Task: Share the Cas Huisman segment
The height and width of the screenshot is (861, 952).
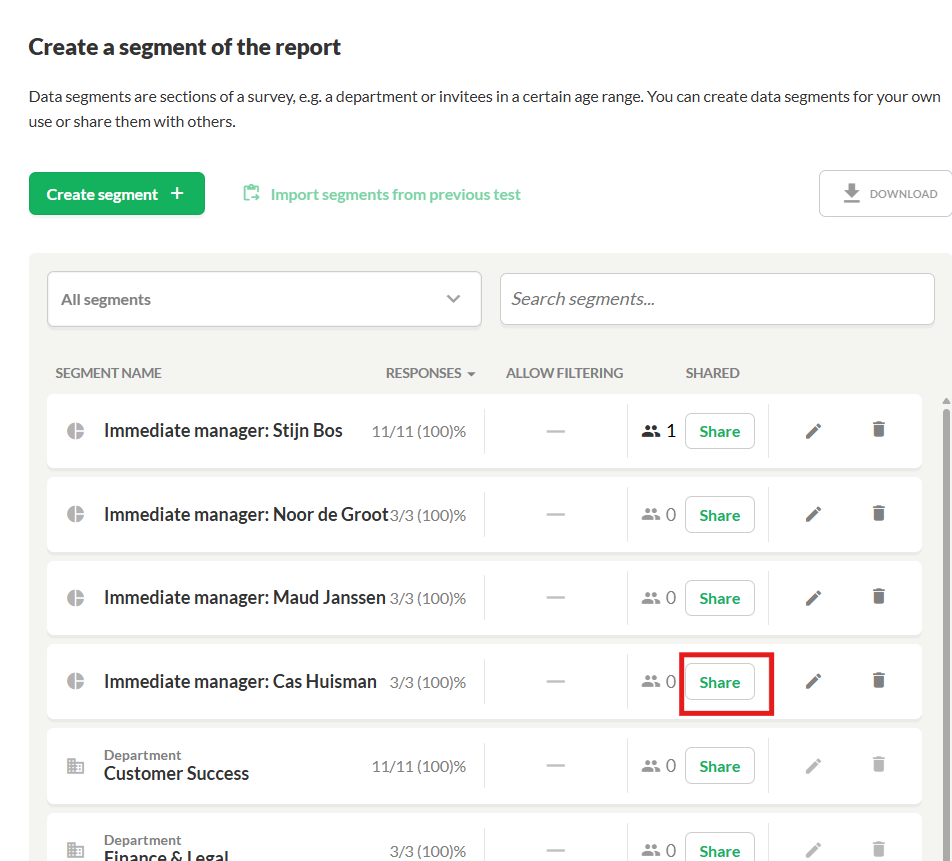Action: tap(719, 682)
